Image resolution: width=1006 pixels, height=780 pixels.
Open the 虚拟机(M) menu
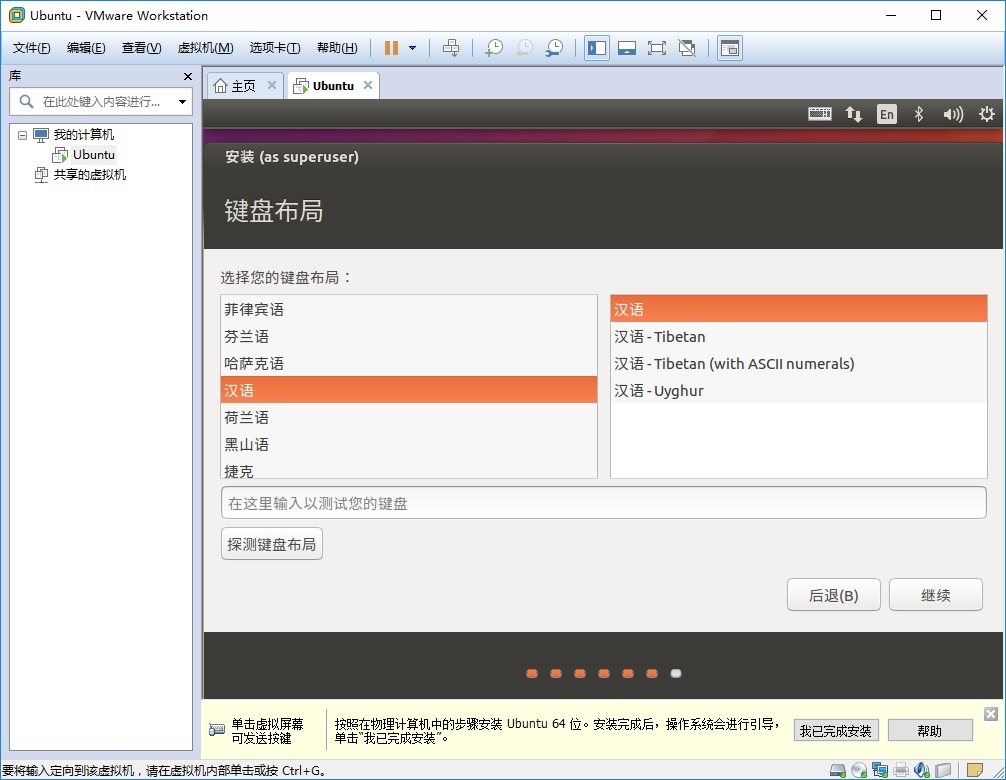(x=205, y=48)
